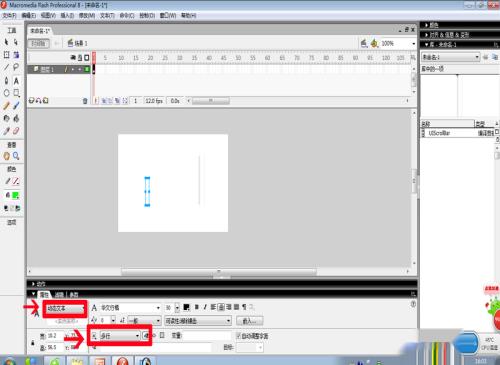Select the Eraser tool
Viewport: 500px width, 365px height.
point(16,131)
